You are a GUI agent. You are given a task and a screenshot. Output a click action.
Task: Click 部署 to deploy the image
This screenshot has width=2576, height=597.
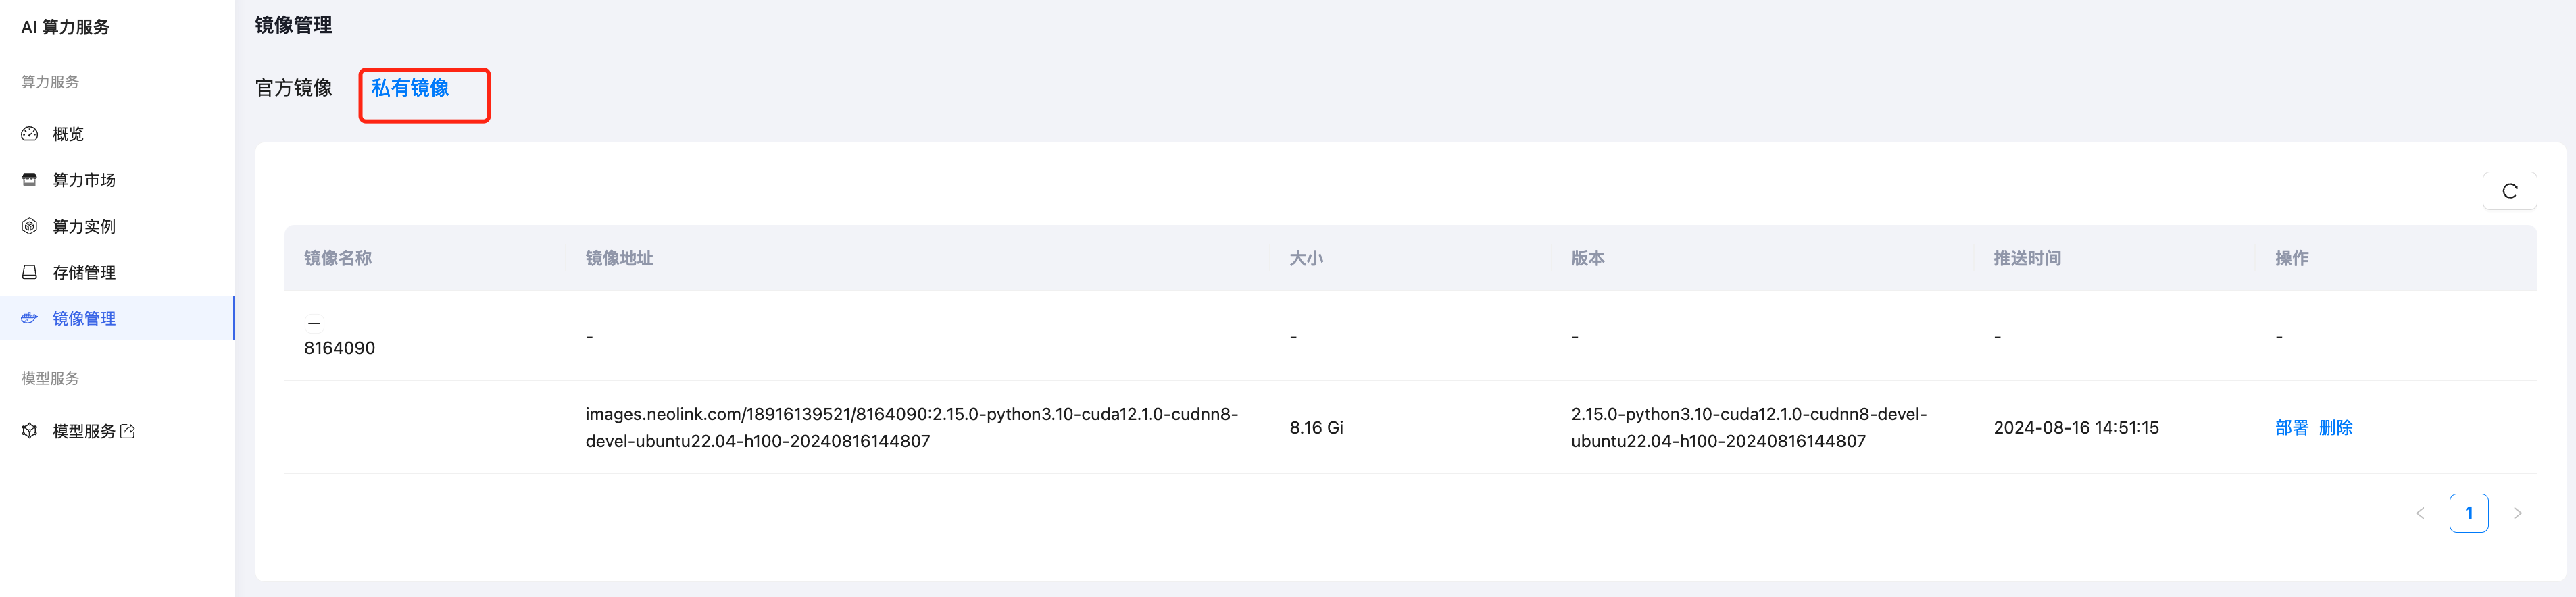tap(2291, 428)
